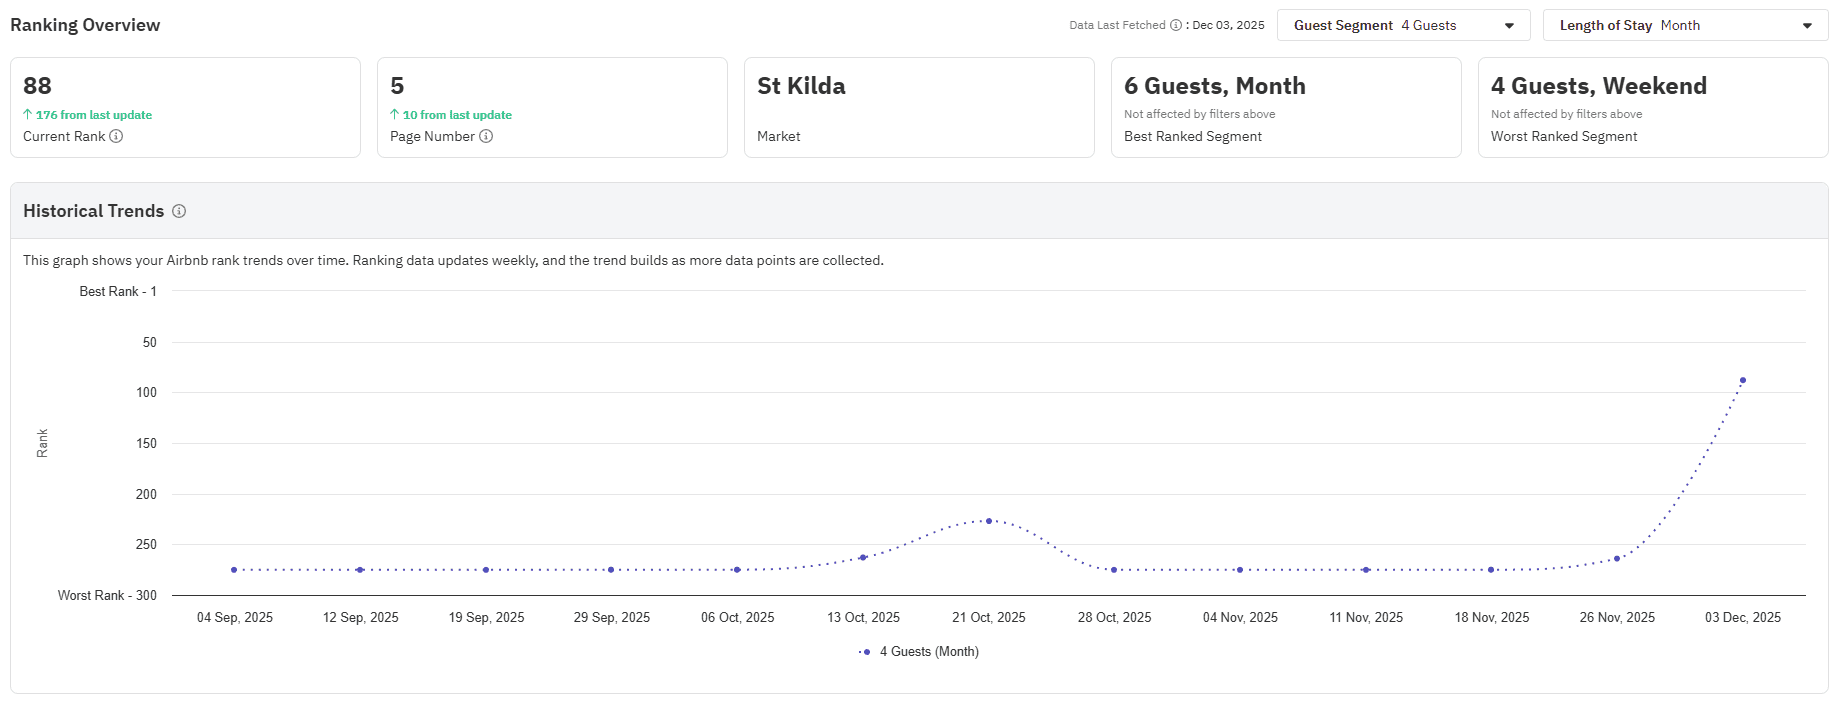
Task: Click the St Kilda Market card
Action: tap(918, 107)
